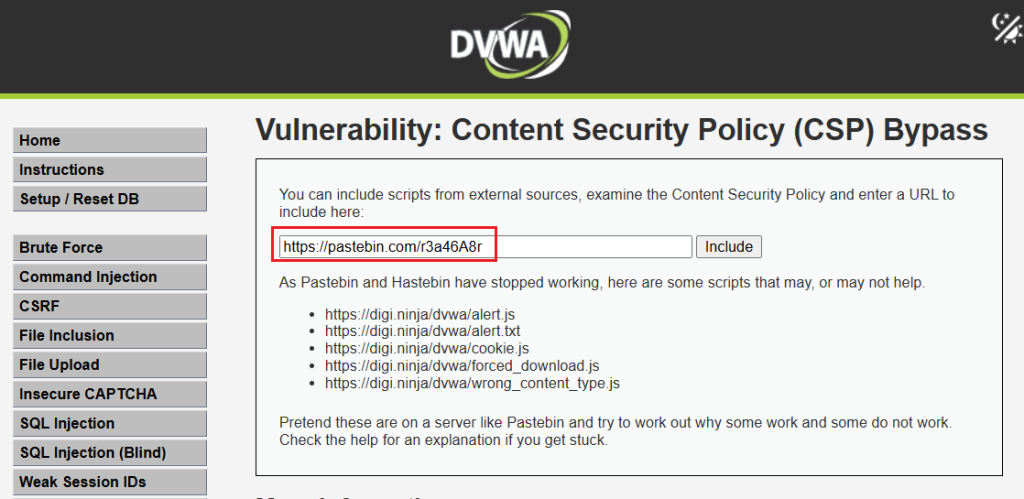Click the Include button
This screenshot has height=499, width=1024.
coord(729,246)
